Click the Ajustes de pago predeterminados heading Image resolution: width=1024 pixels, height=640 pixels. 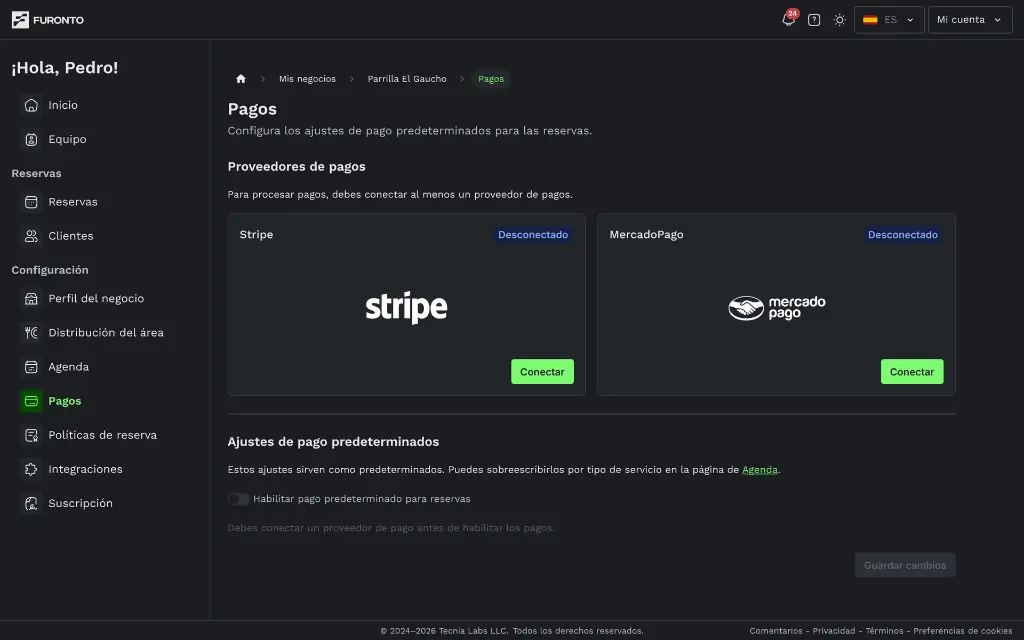[x=333, y=442]
